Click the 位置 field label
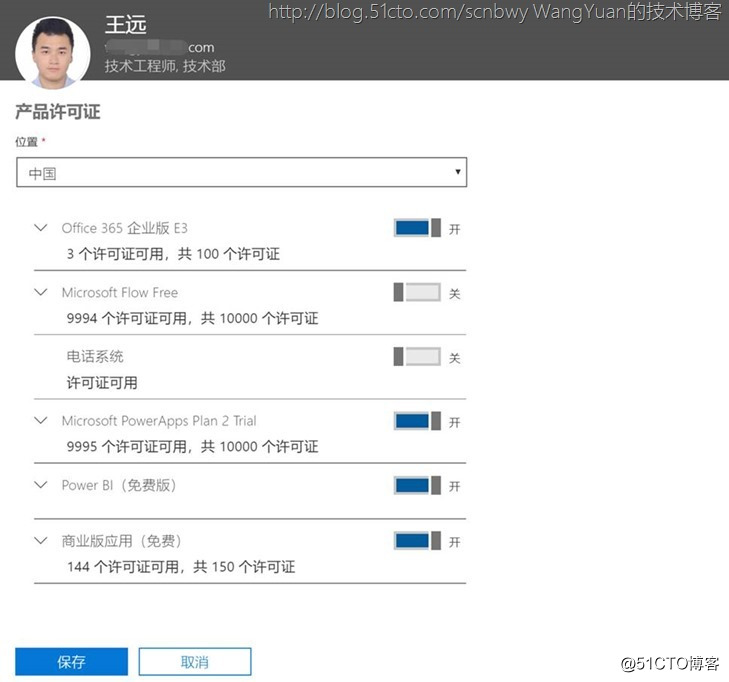729x682 pixels. click(x=27, y=142)
